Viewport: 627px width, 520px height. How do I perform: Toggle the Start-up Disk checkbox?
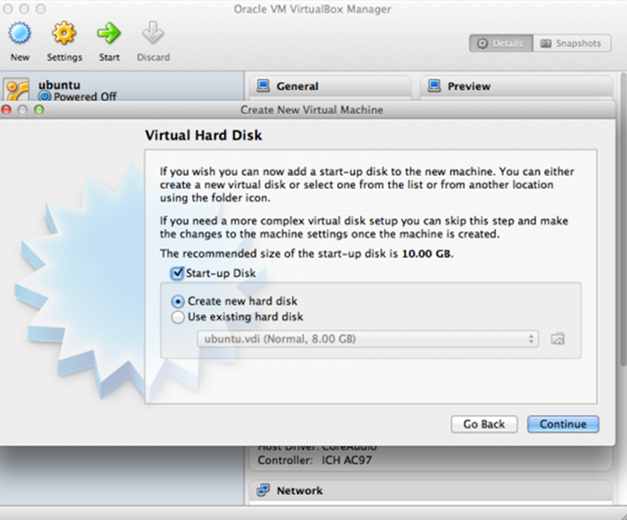177,273
